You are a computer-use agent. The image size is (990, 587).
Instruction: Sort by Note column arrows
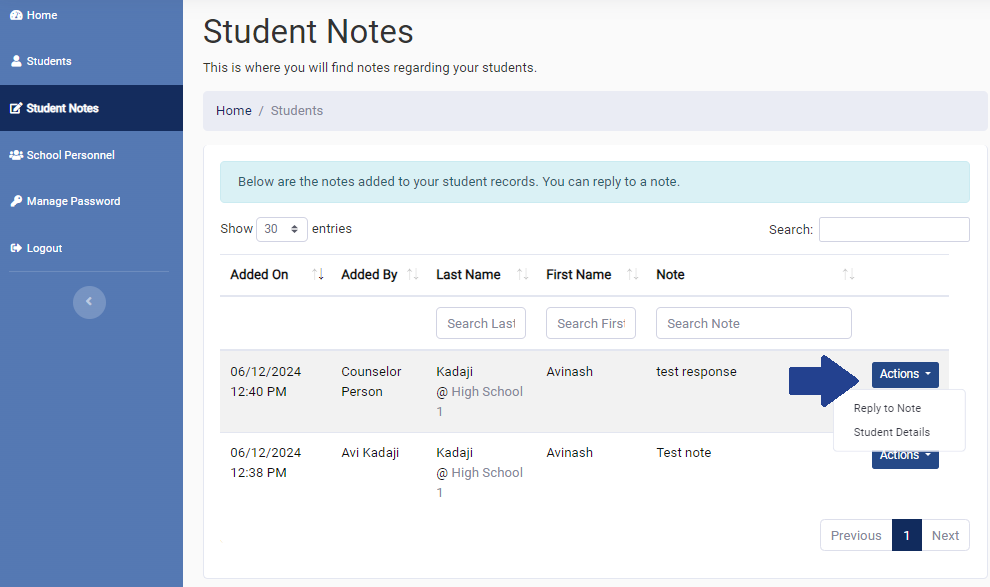(x=848, y=274)
